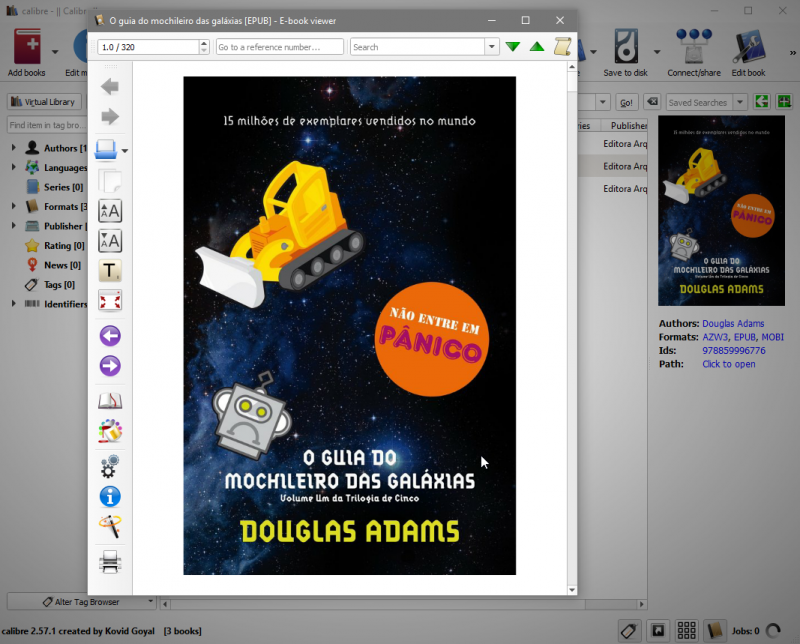
Task: Expand the Authors node arrow in tag browser
Action: coord(14,147)
